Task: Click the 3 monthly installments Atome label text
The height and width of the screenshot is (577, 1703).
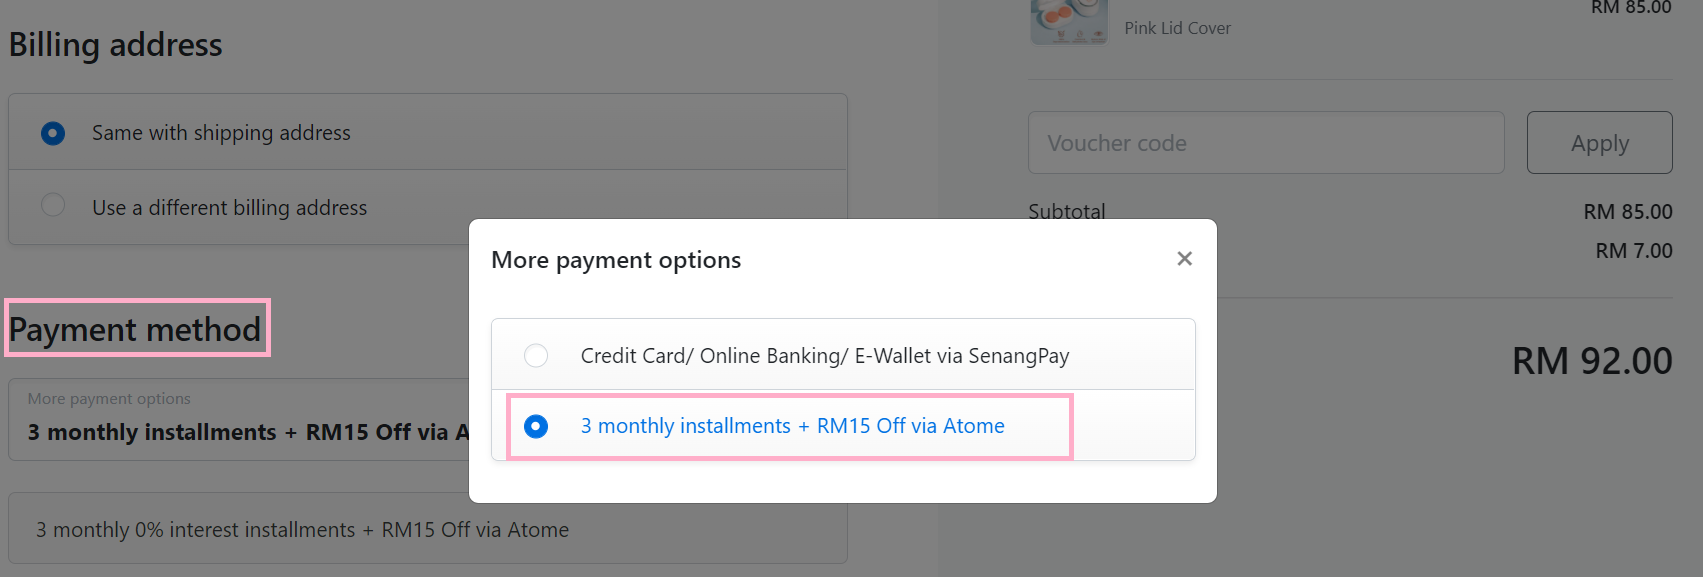Action: (792, 426)
